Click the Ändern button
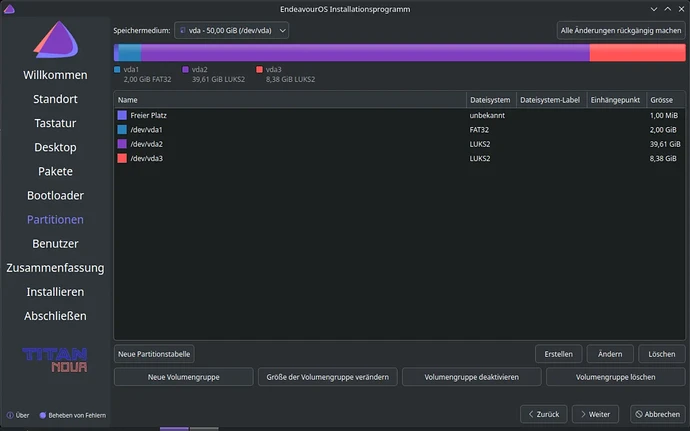690x431 pixels. coord(610,354)
